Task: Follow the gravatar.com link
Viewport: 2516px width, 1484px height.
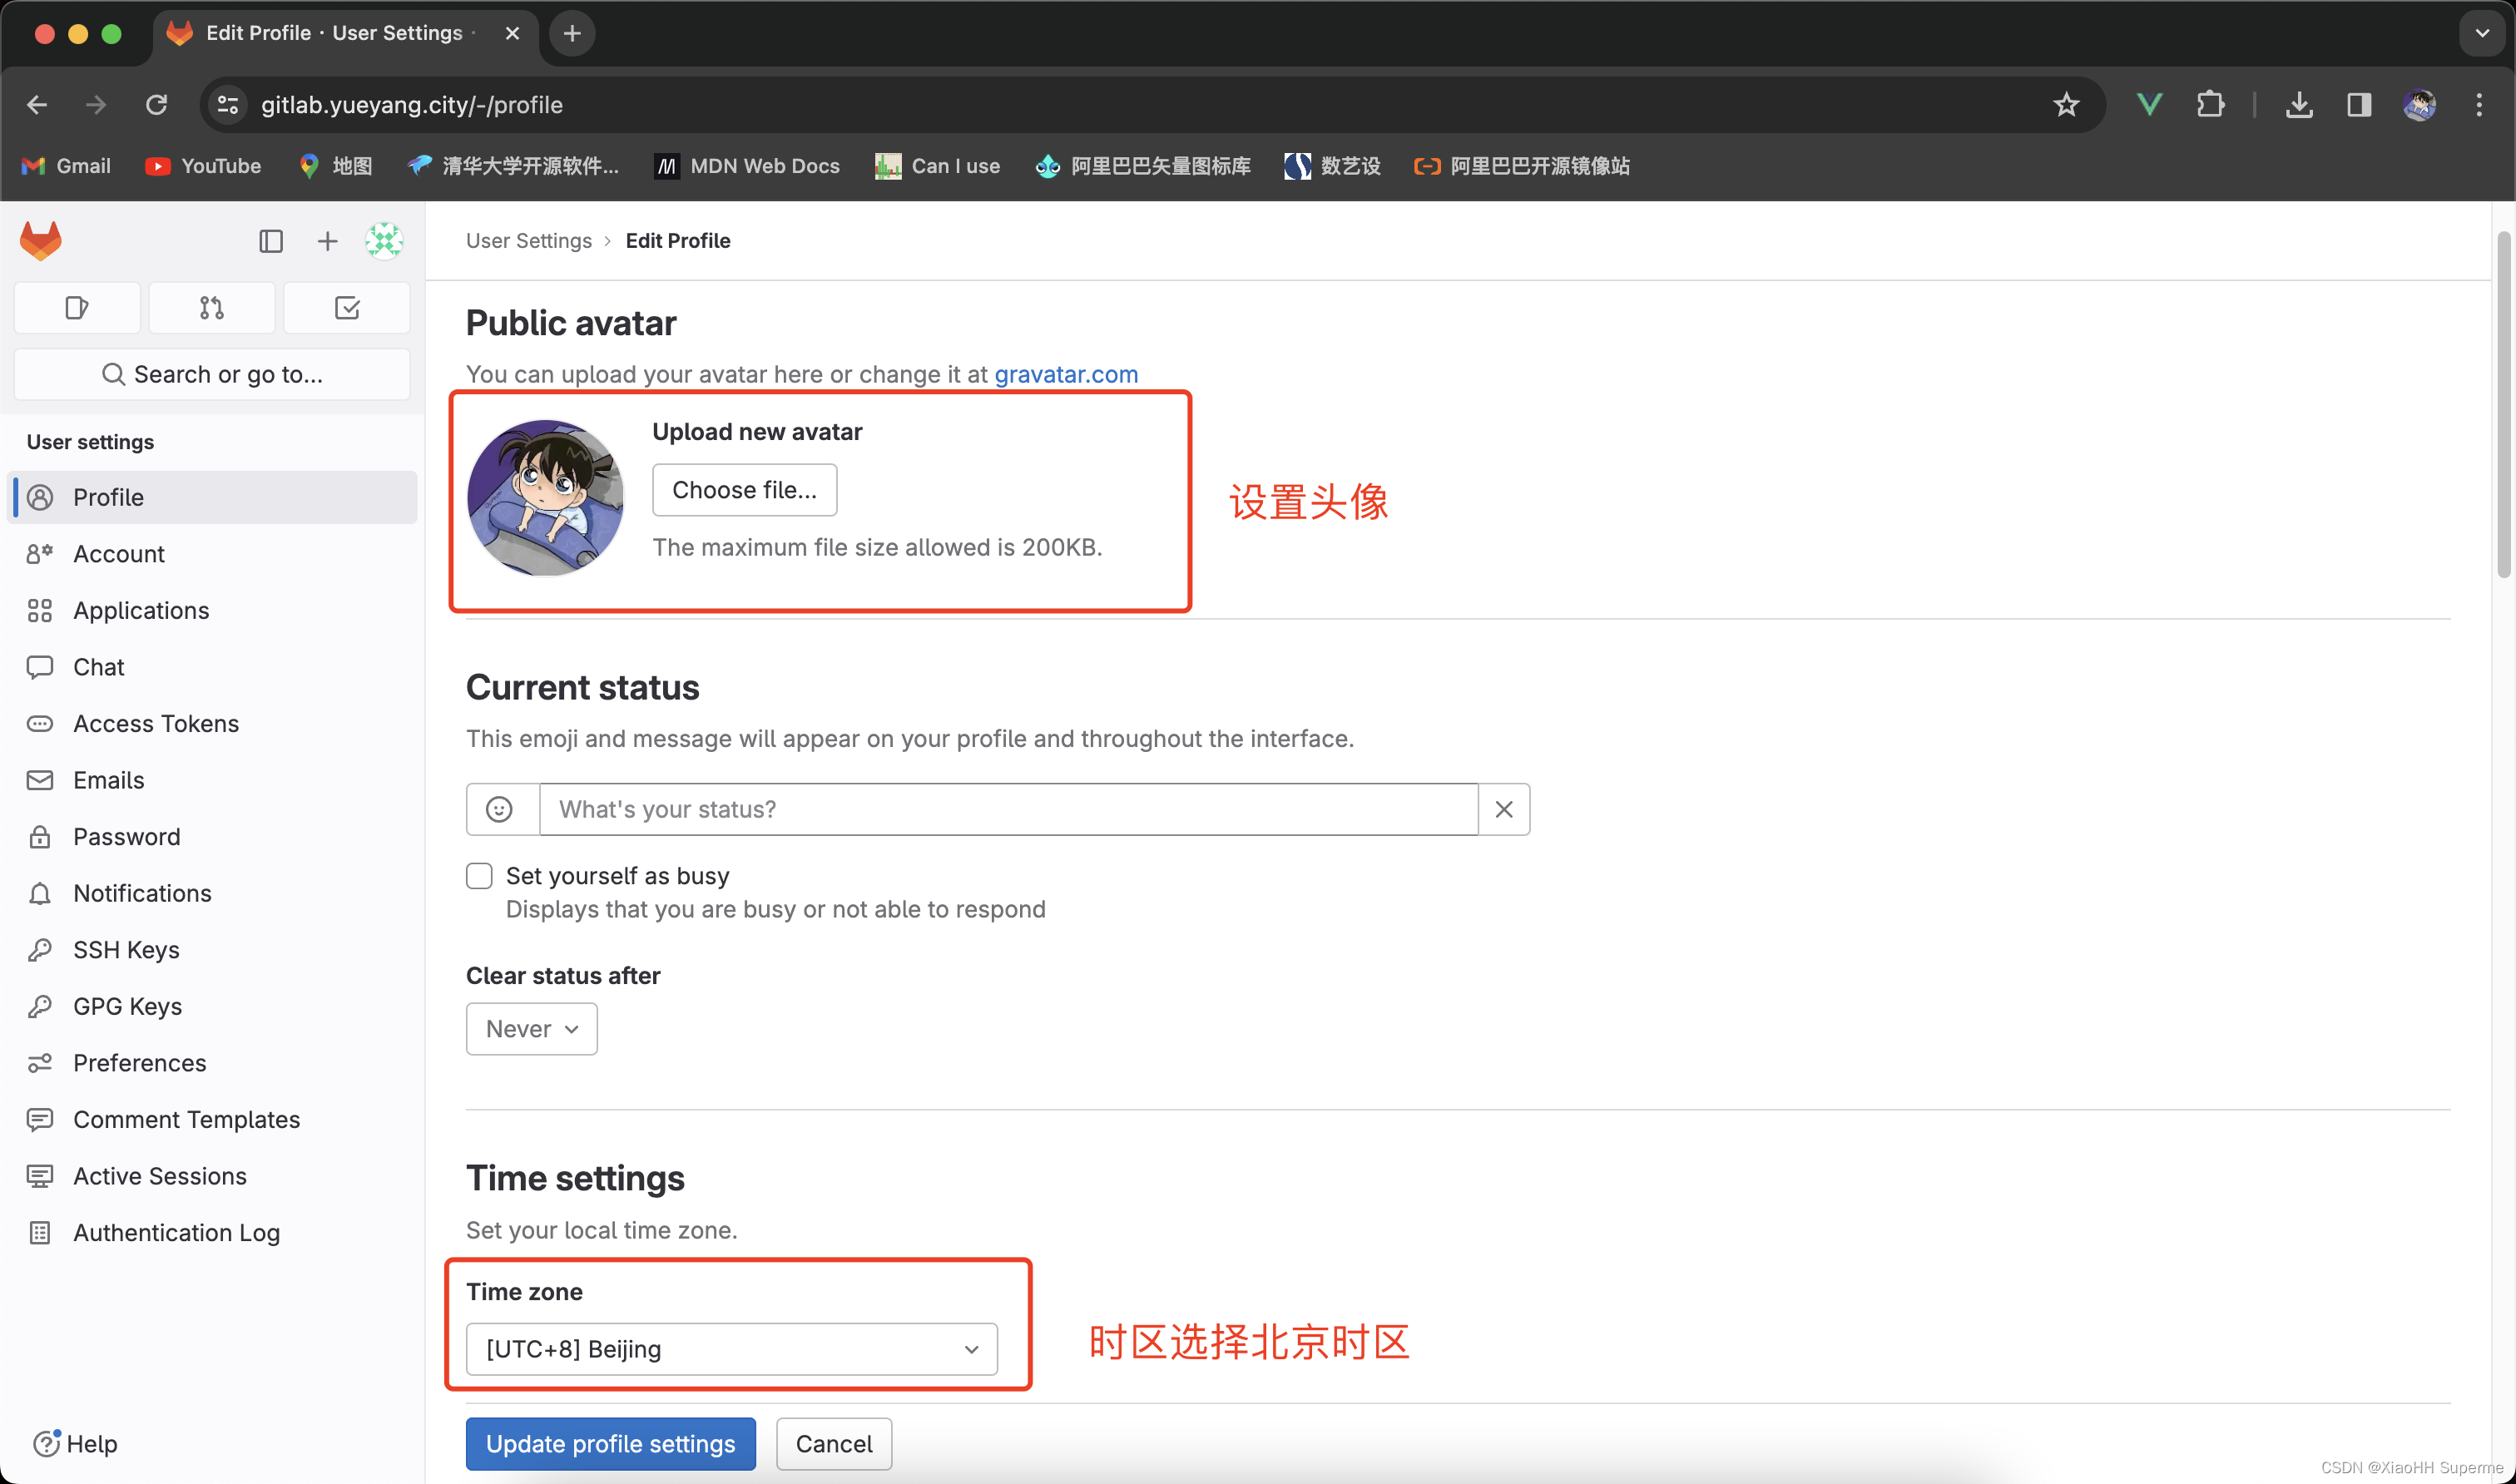Action: [1065, 374]
